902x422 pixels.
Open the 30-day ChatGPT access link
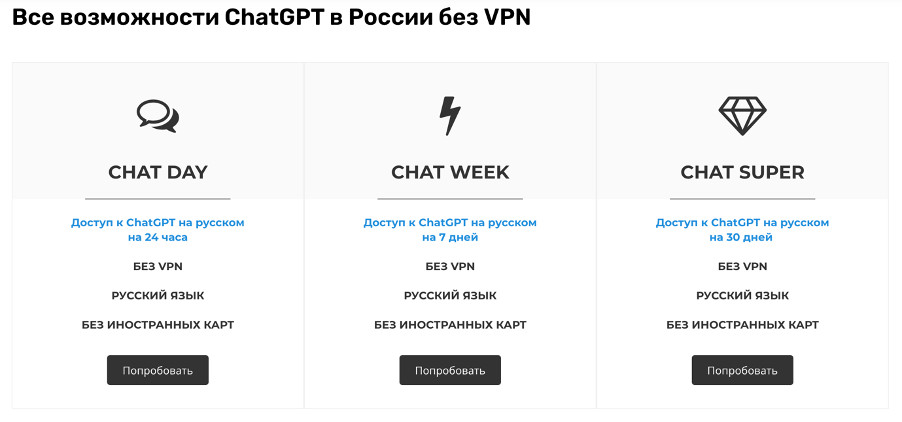point(742,230)
